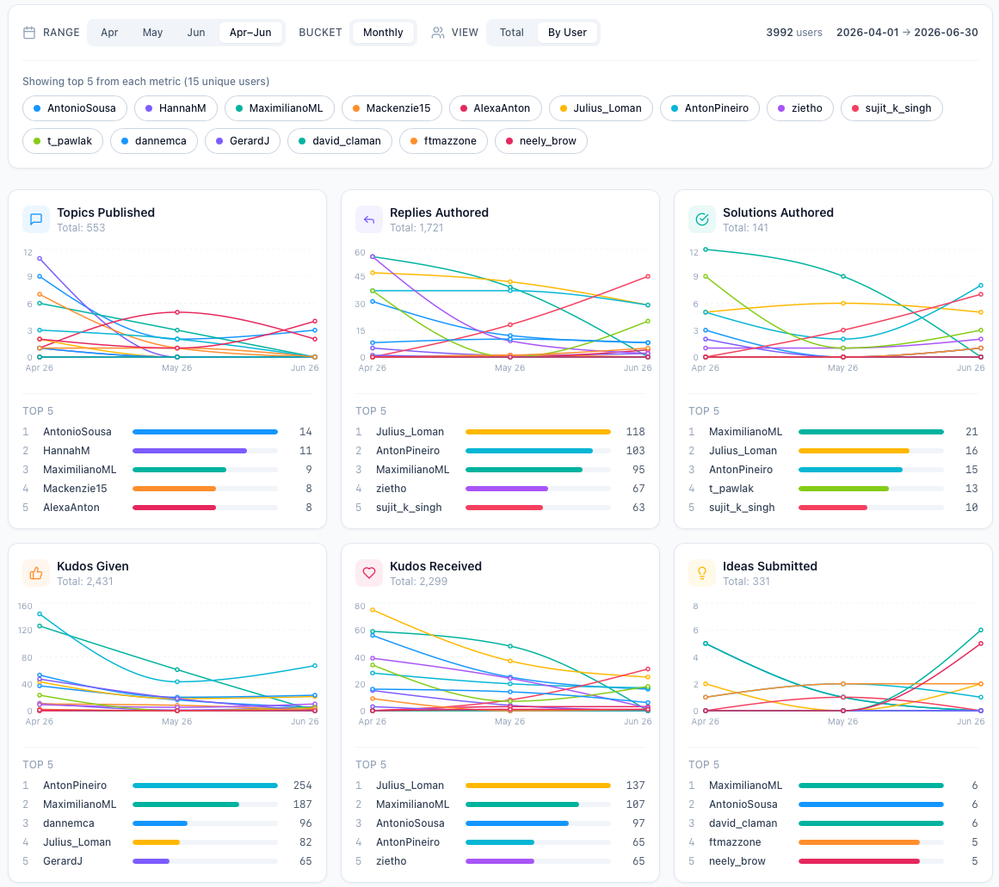999x887 pixels.
Task: Toggle the AntonioSousa user chip
Action: click(75, 108)
